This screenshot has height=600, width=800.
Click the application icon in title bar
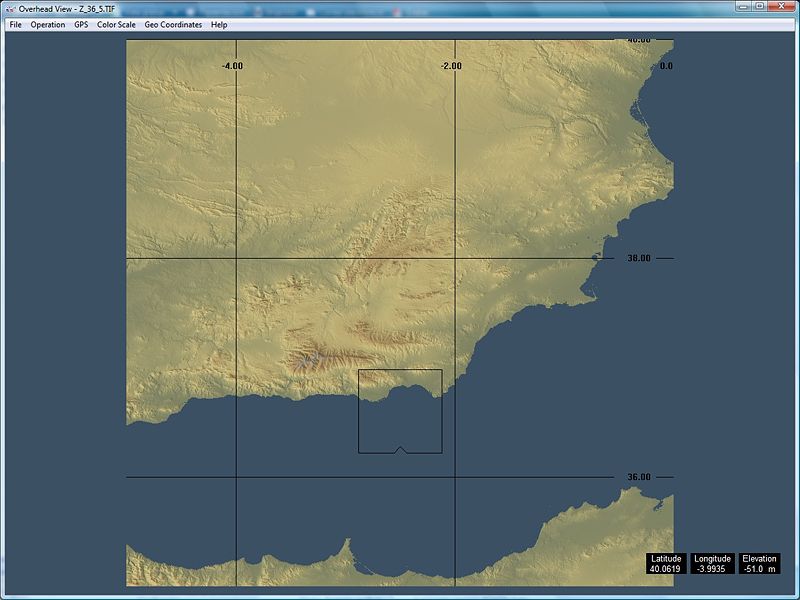click(x=9, y=8)
